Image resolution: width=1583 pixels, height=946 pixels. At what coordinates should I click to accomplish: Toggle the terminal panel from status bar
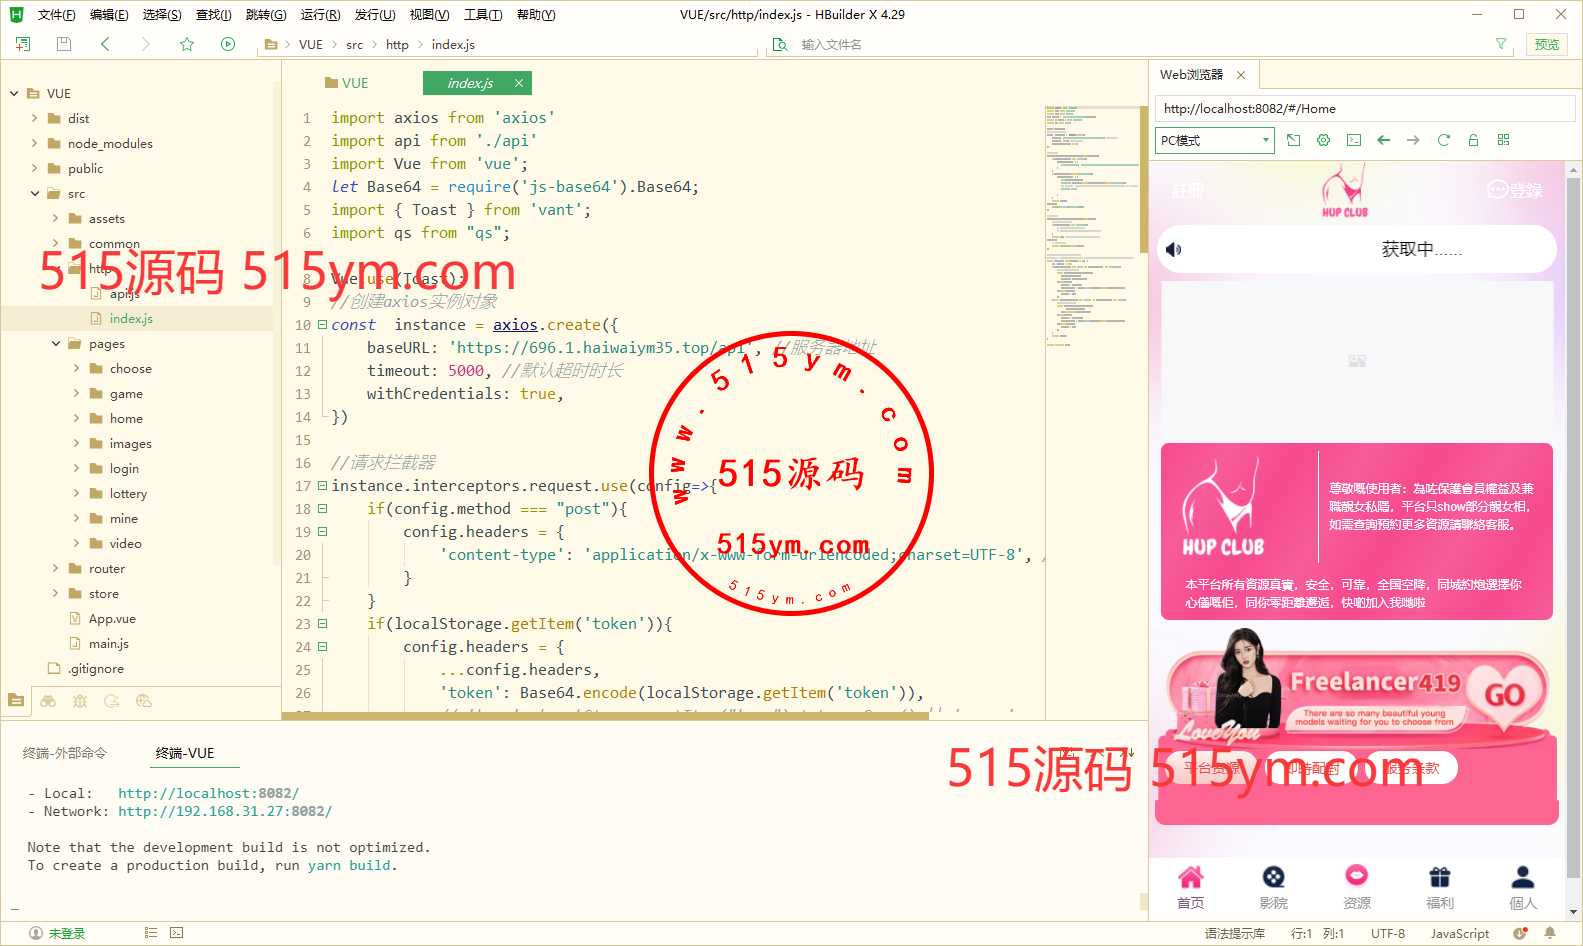tap(176, 933)
